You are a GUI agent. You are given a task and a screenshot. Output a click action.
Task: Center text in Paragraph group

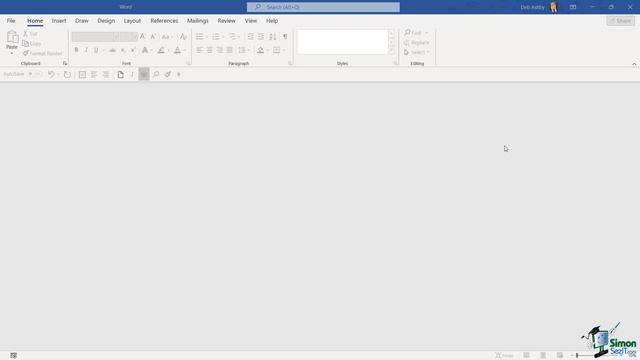click(x=209, y=50)
